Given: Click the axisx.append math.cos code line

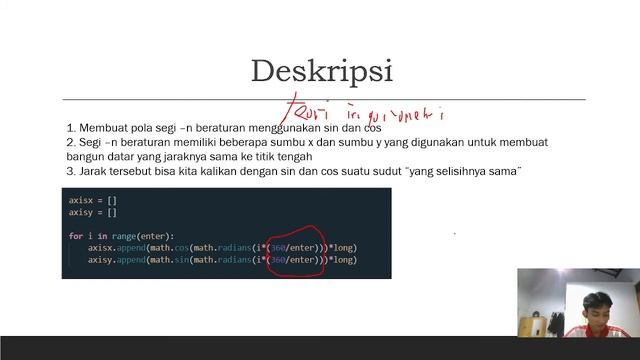Looking at the screenshot, I should (x=222, y=248).
